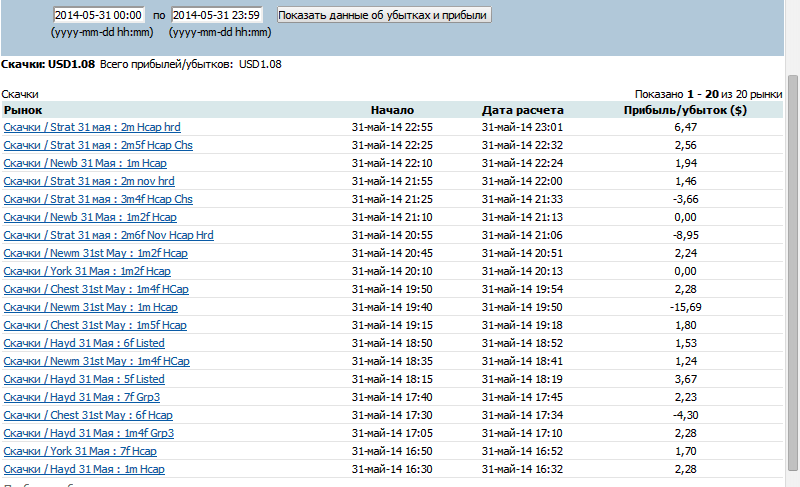Select the profit value 1,94
Viewport: 800px width, 487px height.
coord(685,163)
